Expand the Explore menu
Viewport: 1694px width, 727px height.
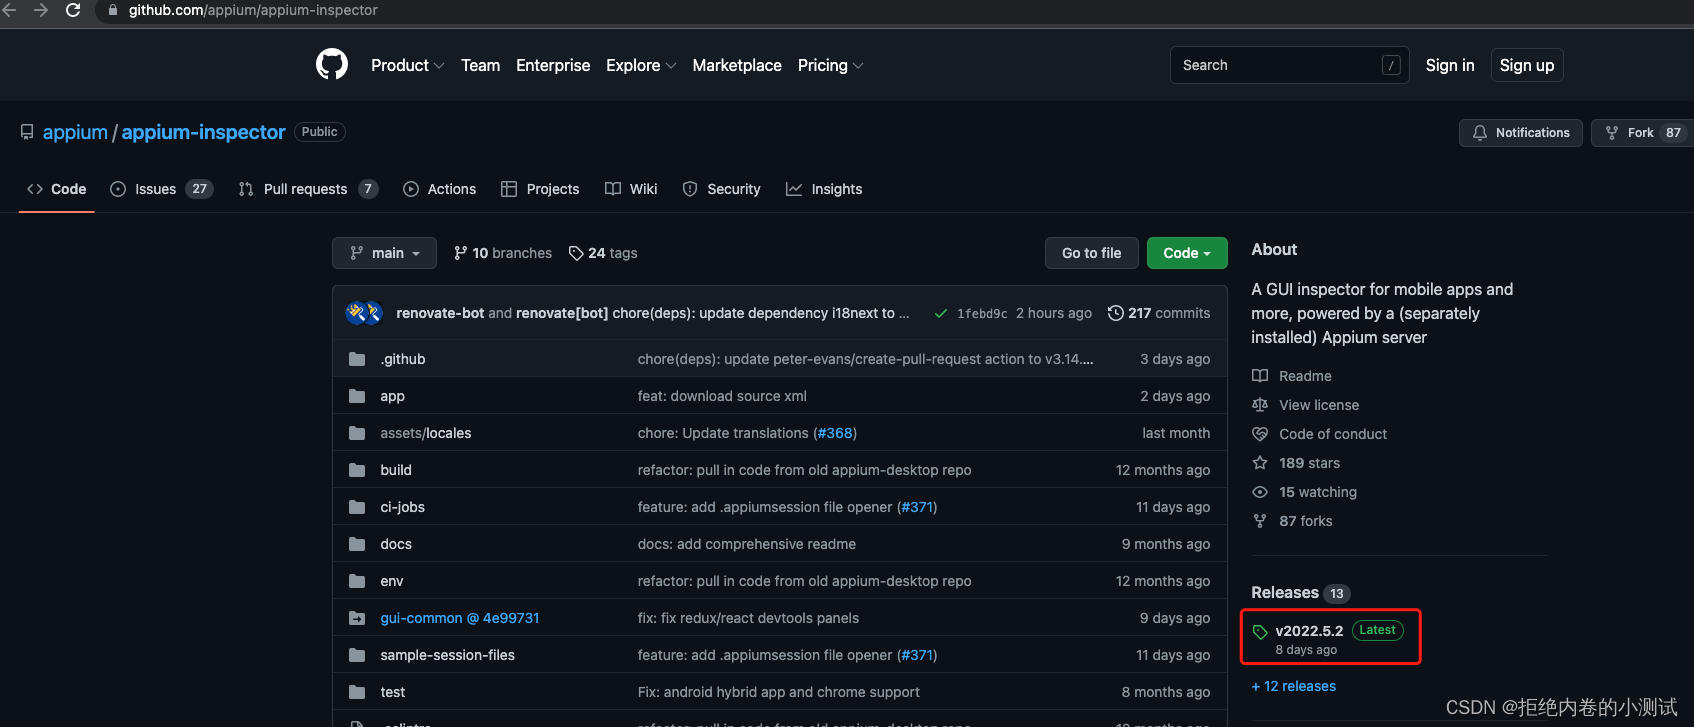coord(641,65)
